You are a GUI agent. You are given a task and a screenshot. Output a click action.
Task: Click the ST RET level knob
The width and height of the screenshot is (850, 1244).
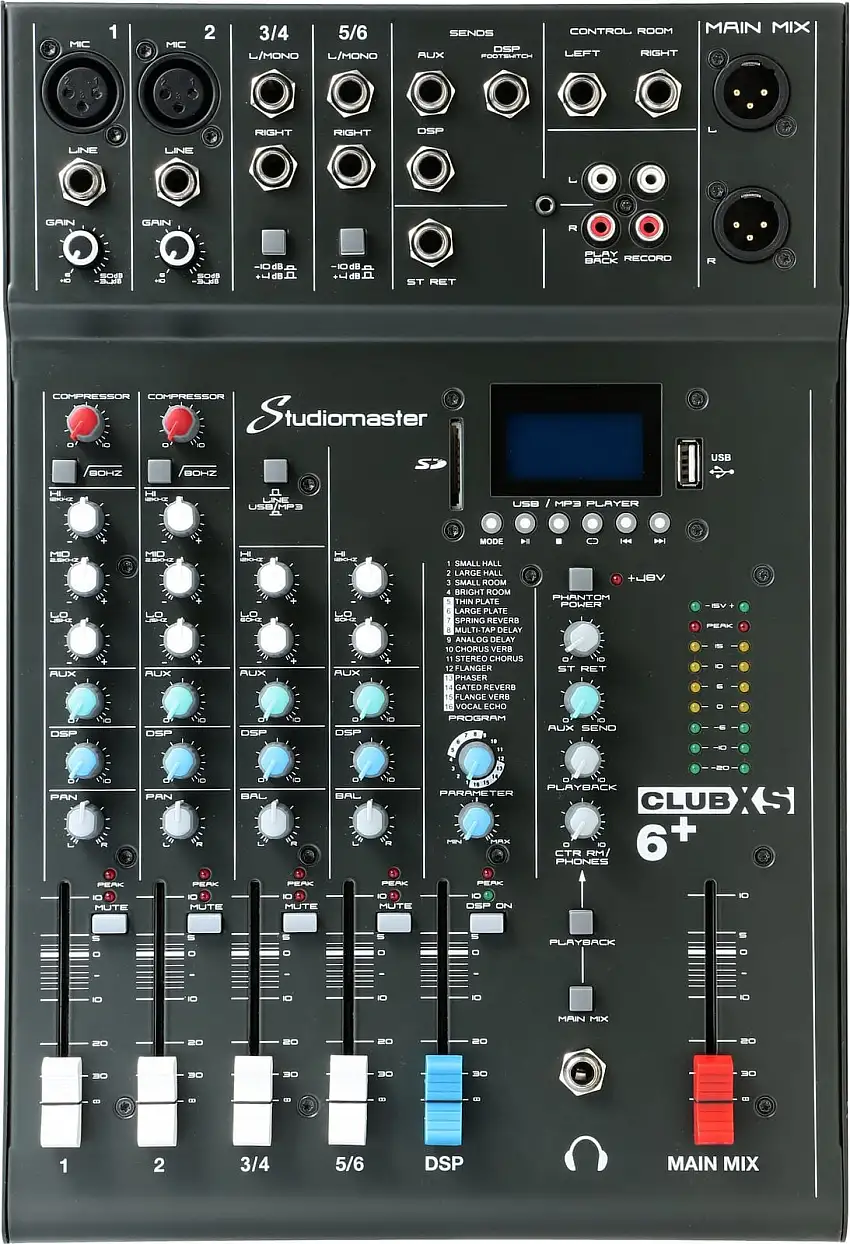(x=581, y=638)
